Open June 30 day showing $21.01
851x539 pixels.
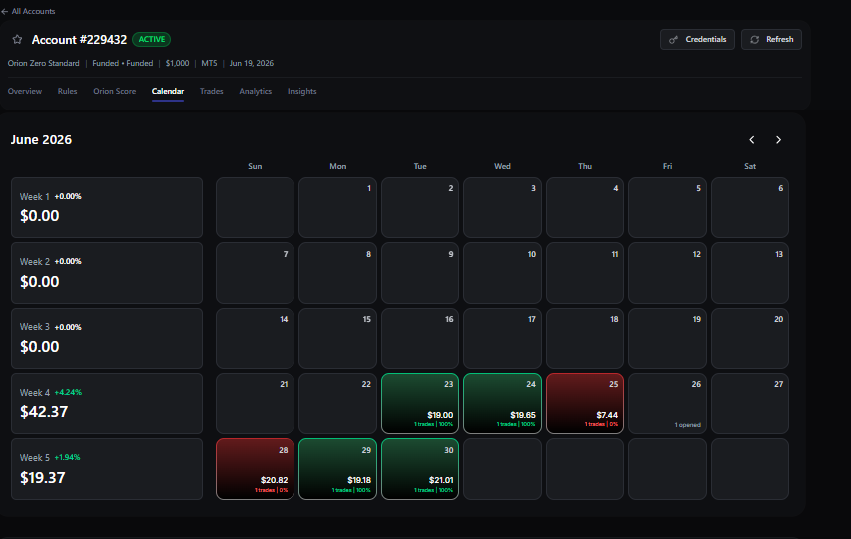(x=420, y=469)
